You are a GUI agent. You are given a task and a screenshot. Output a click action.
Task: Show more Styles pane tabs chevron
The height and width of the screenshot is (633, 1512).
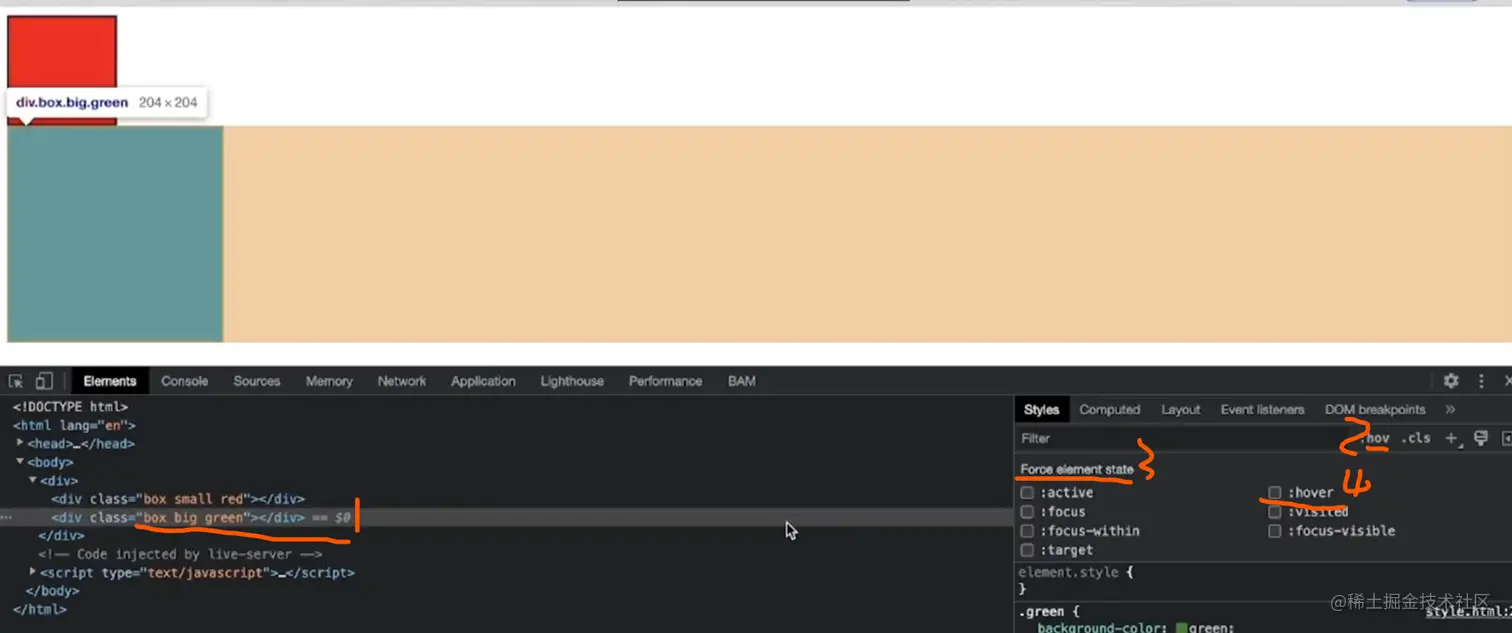point(1450,409)
